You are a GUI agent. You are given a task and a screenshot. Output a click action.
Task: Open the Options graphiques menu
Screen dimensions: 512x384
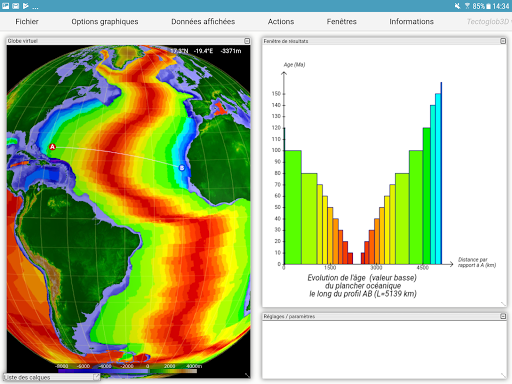pyautogui.click(x=105, y=22)
